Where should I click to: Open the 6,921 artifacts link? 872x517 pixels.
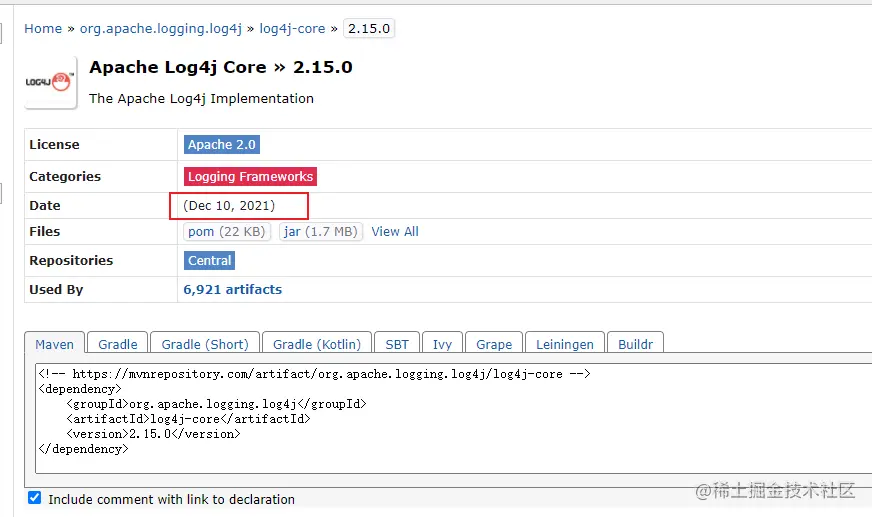pyautogui.click(x=232, y=290)
